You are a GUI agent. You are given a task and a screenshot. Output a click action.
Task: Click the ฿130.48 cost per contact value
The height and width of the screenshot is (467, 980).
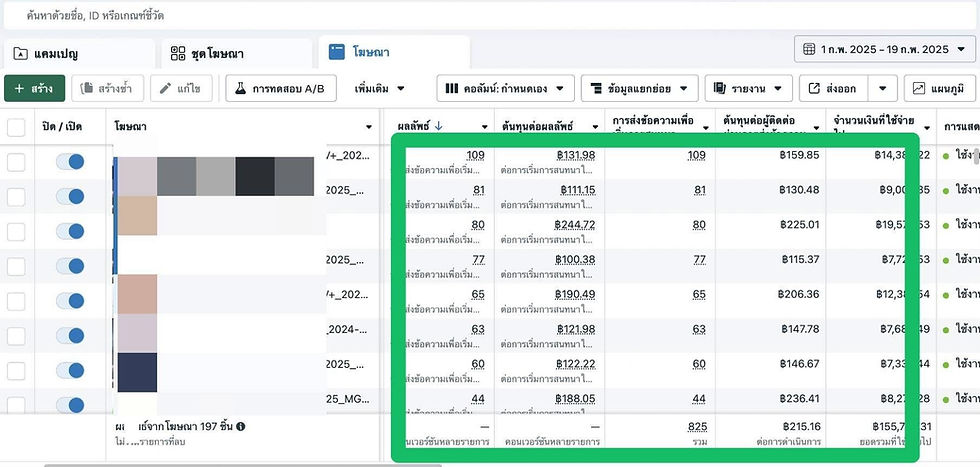[x=799, y=190]
